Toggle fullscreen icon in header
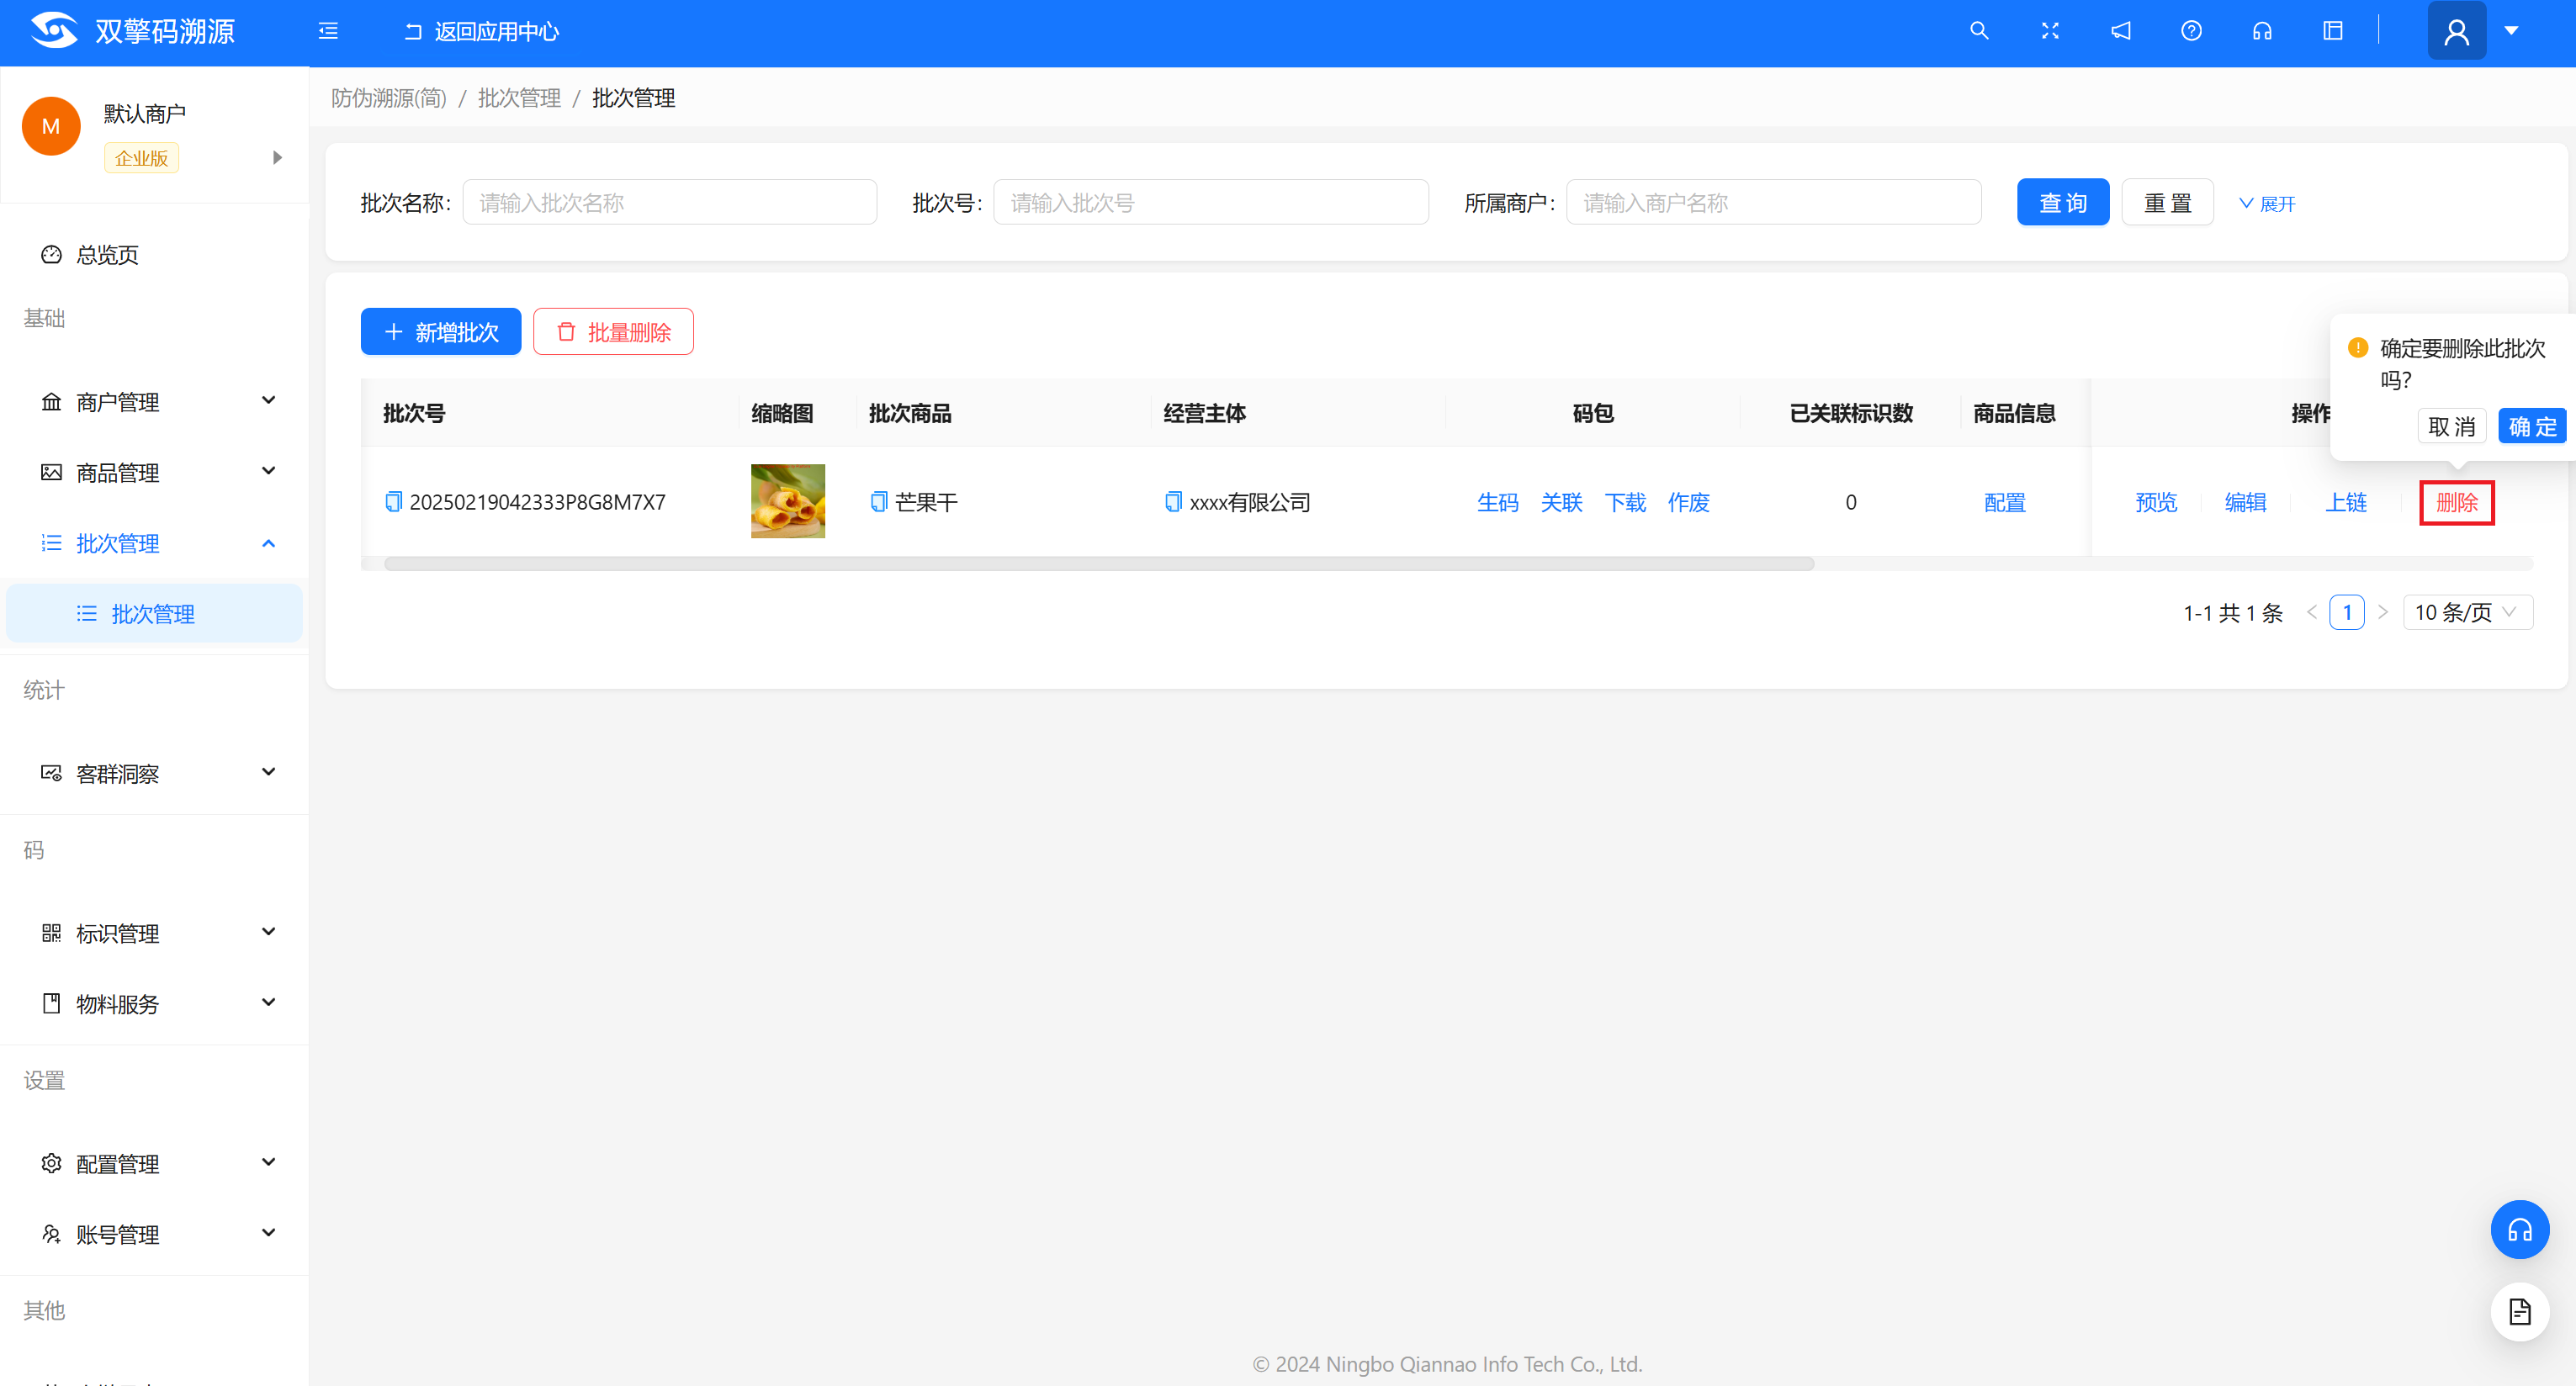This screenshot has height=1386, width=2576. click(2049, 31)
